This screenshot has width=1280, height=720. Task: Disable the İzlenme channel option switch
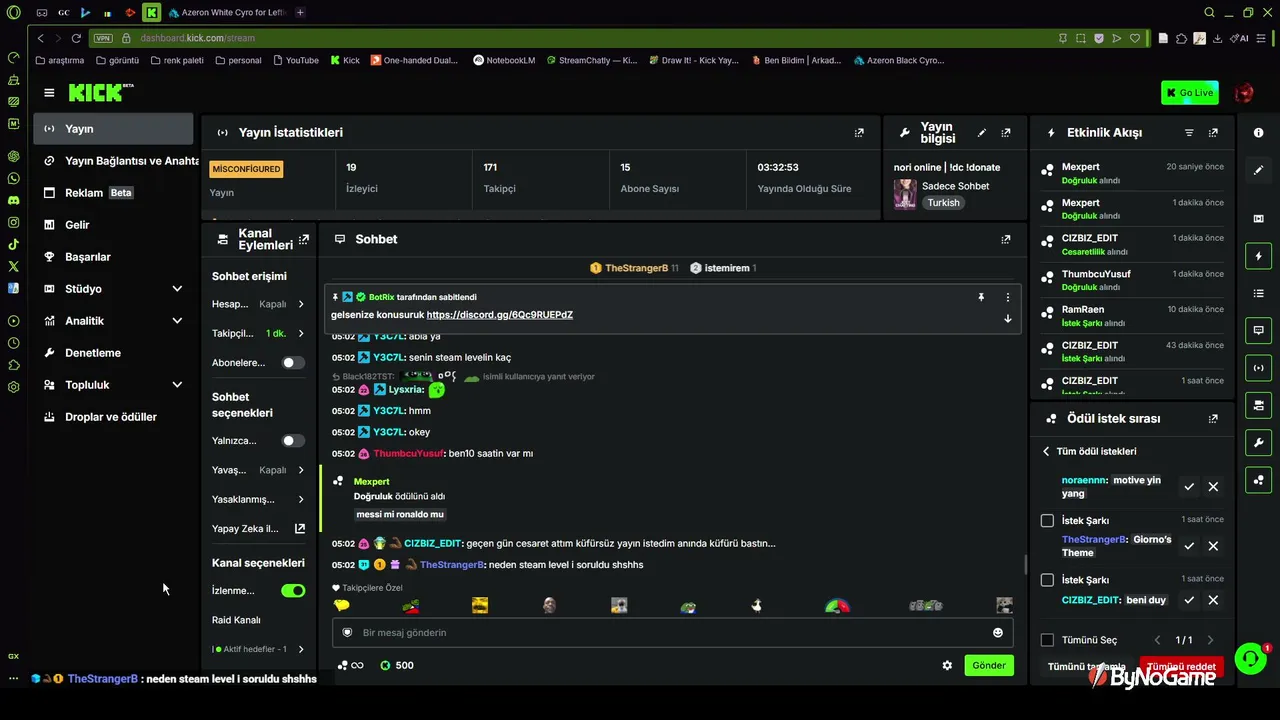[293, 591]
